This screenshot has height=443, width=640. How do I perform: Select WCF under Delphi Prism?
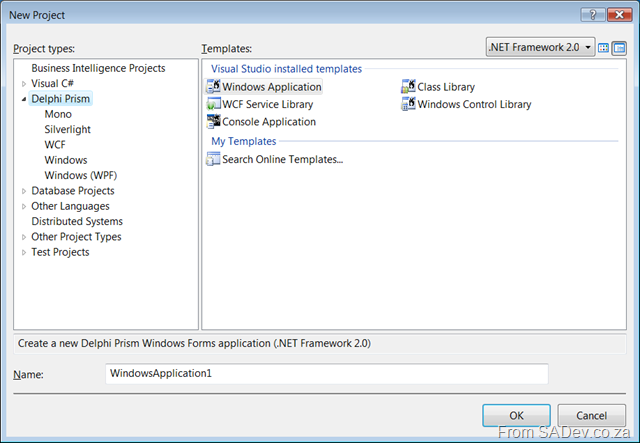(55, 145)
